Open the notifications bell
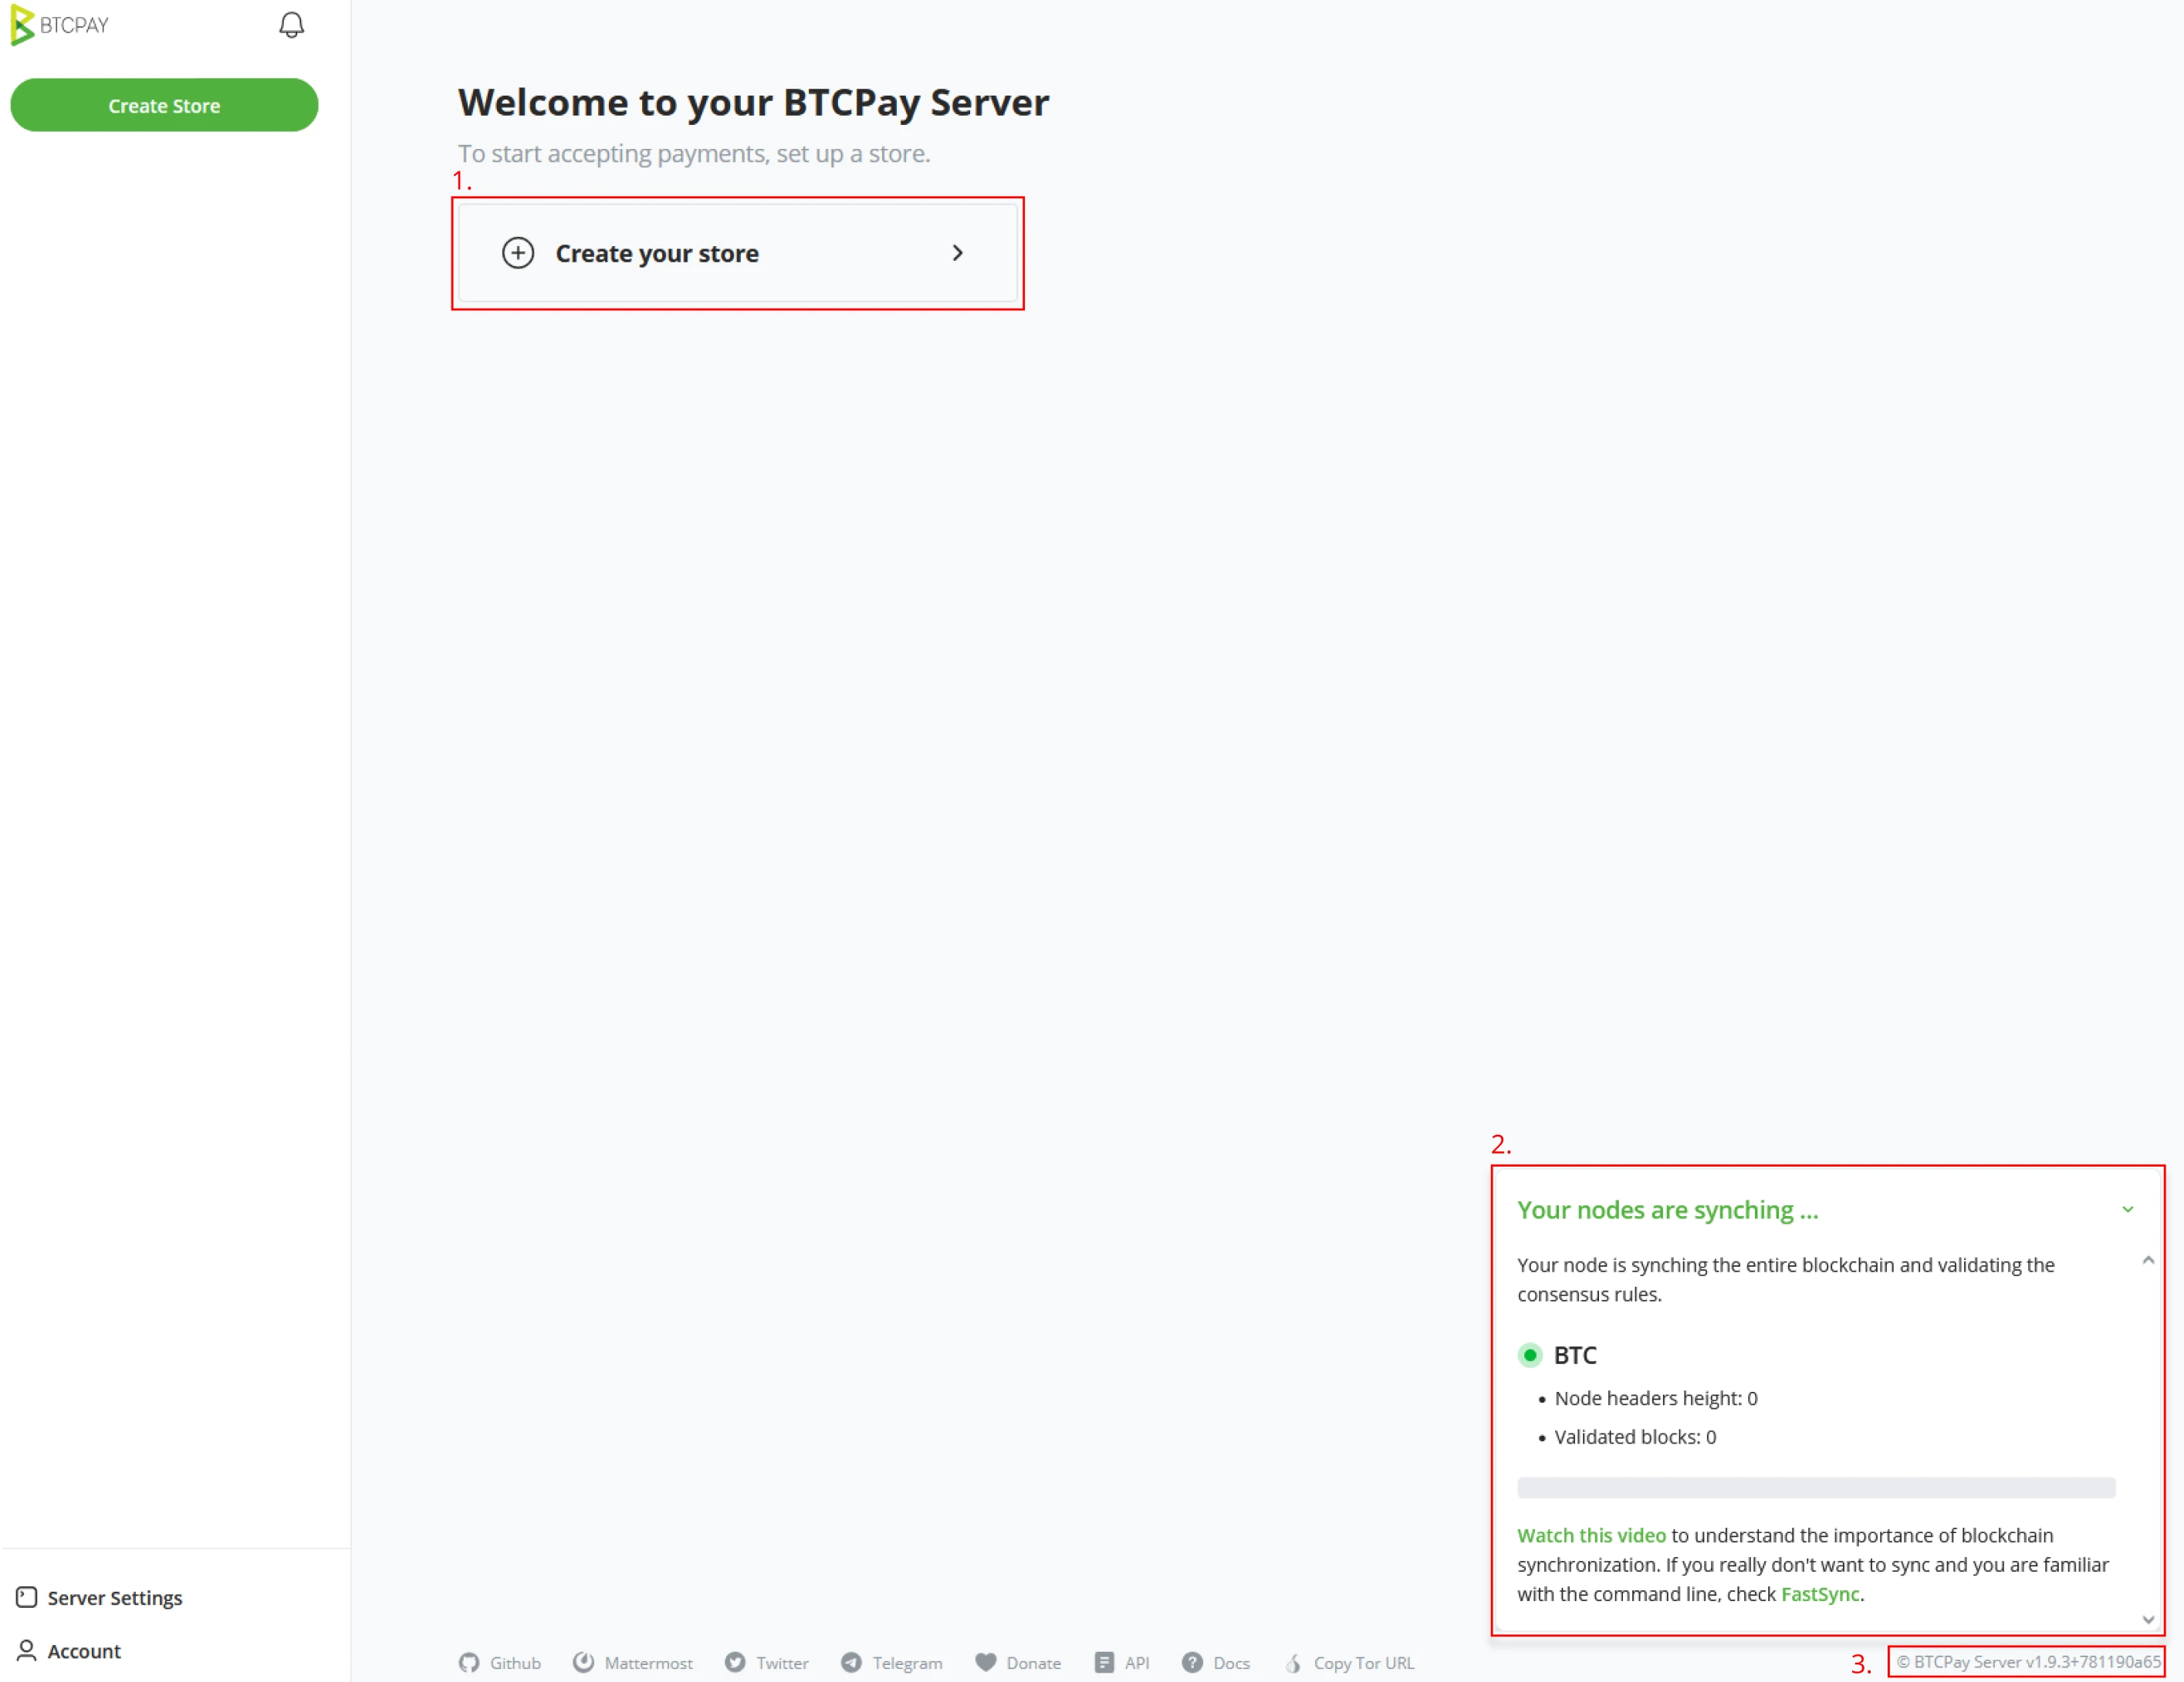 [x=291, y=25]
